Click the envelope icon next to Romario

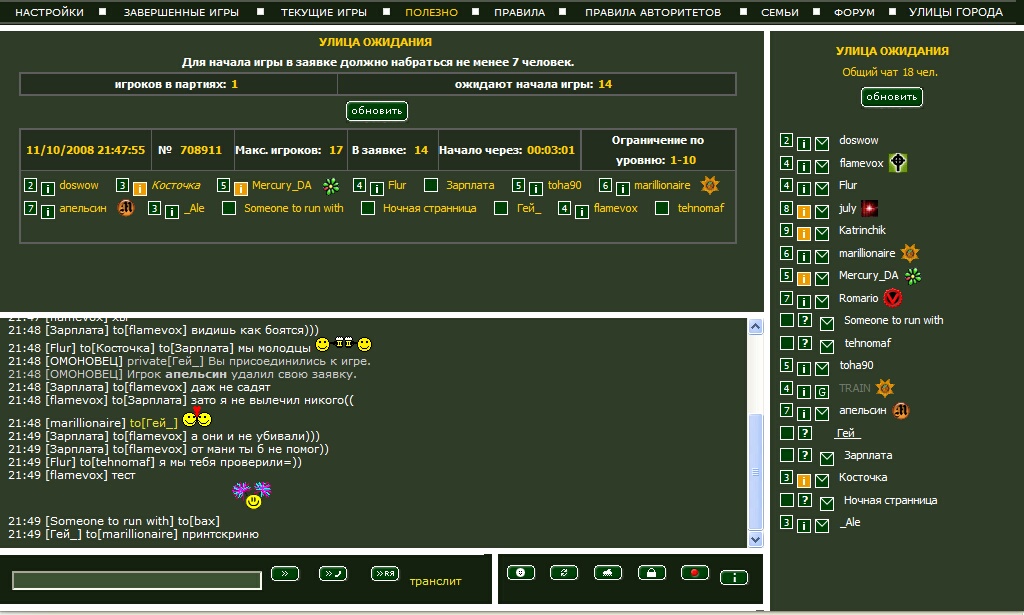point(822,302)
